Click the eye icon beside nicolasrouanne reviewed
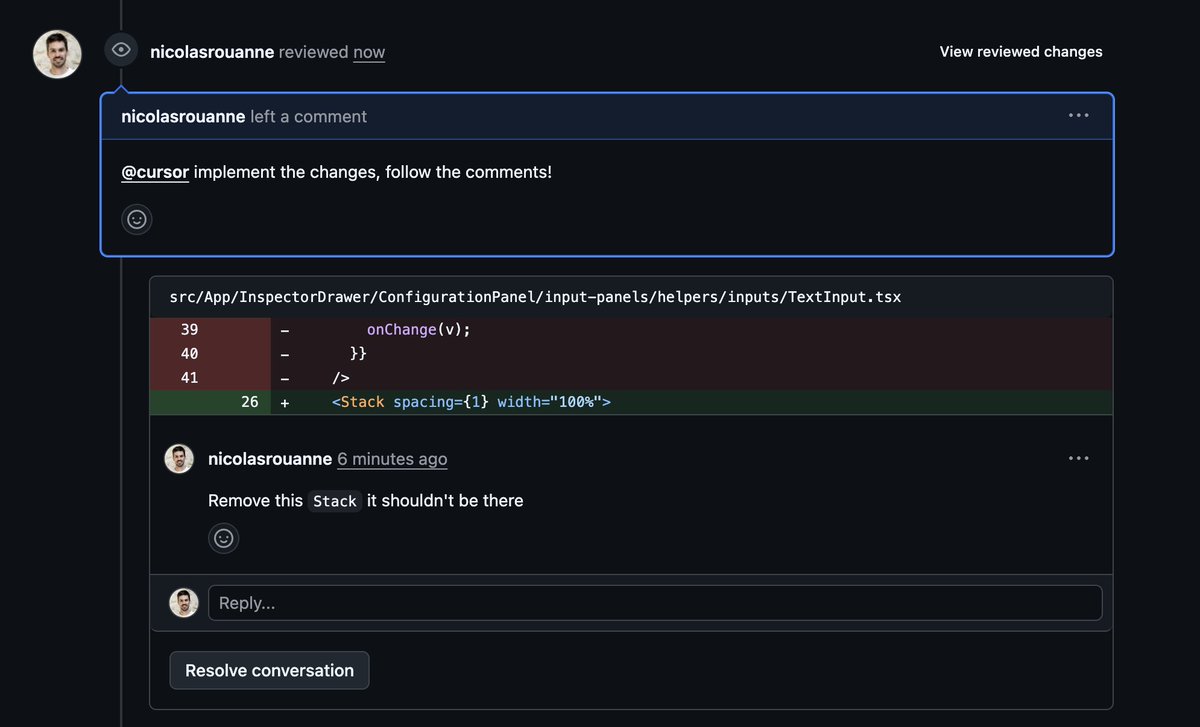 120,48
